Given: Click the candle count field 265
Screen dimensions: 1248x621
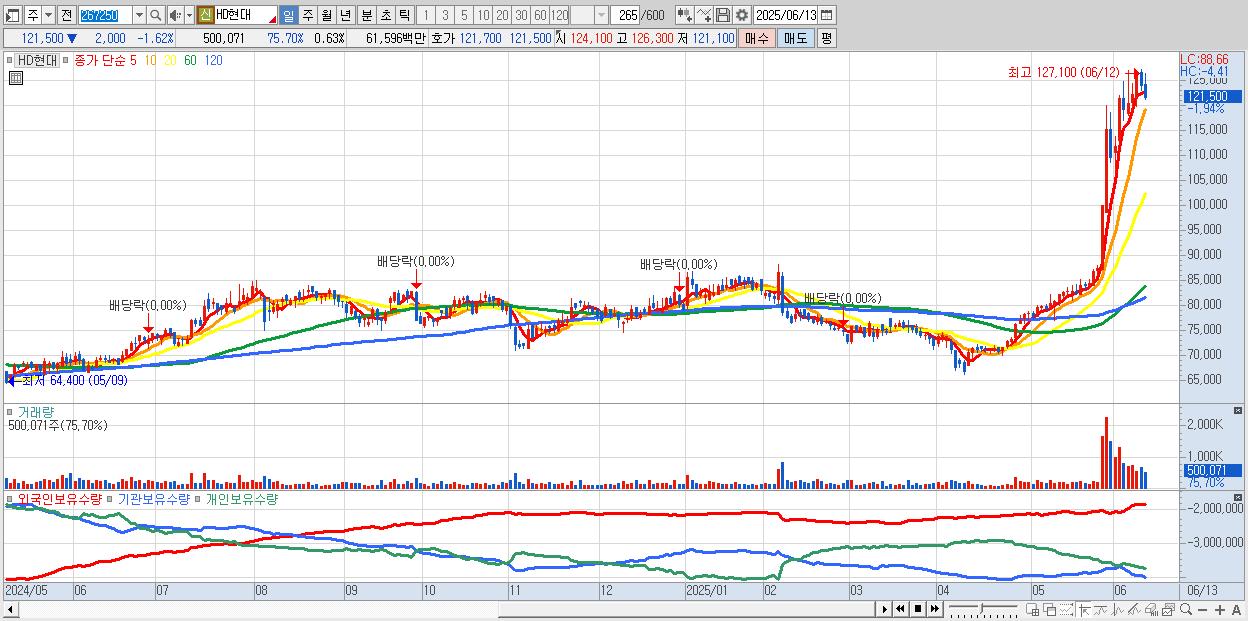Looking at the screenshot, I should [625, 15].
